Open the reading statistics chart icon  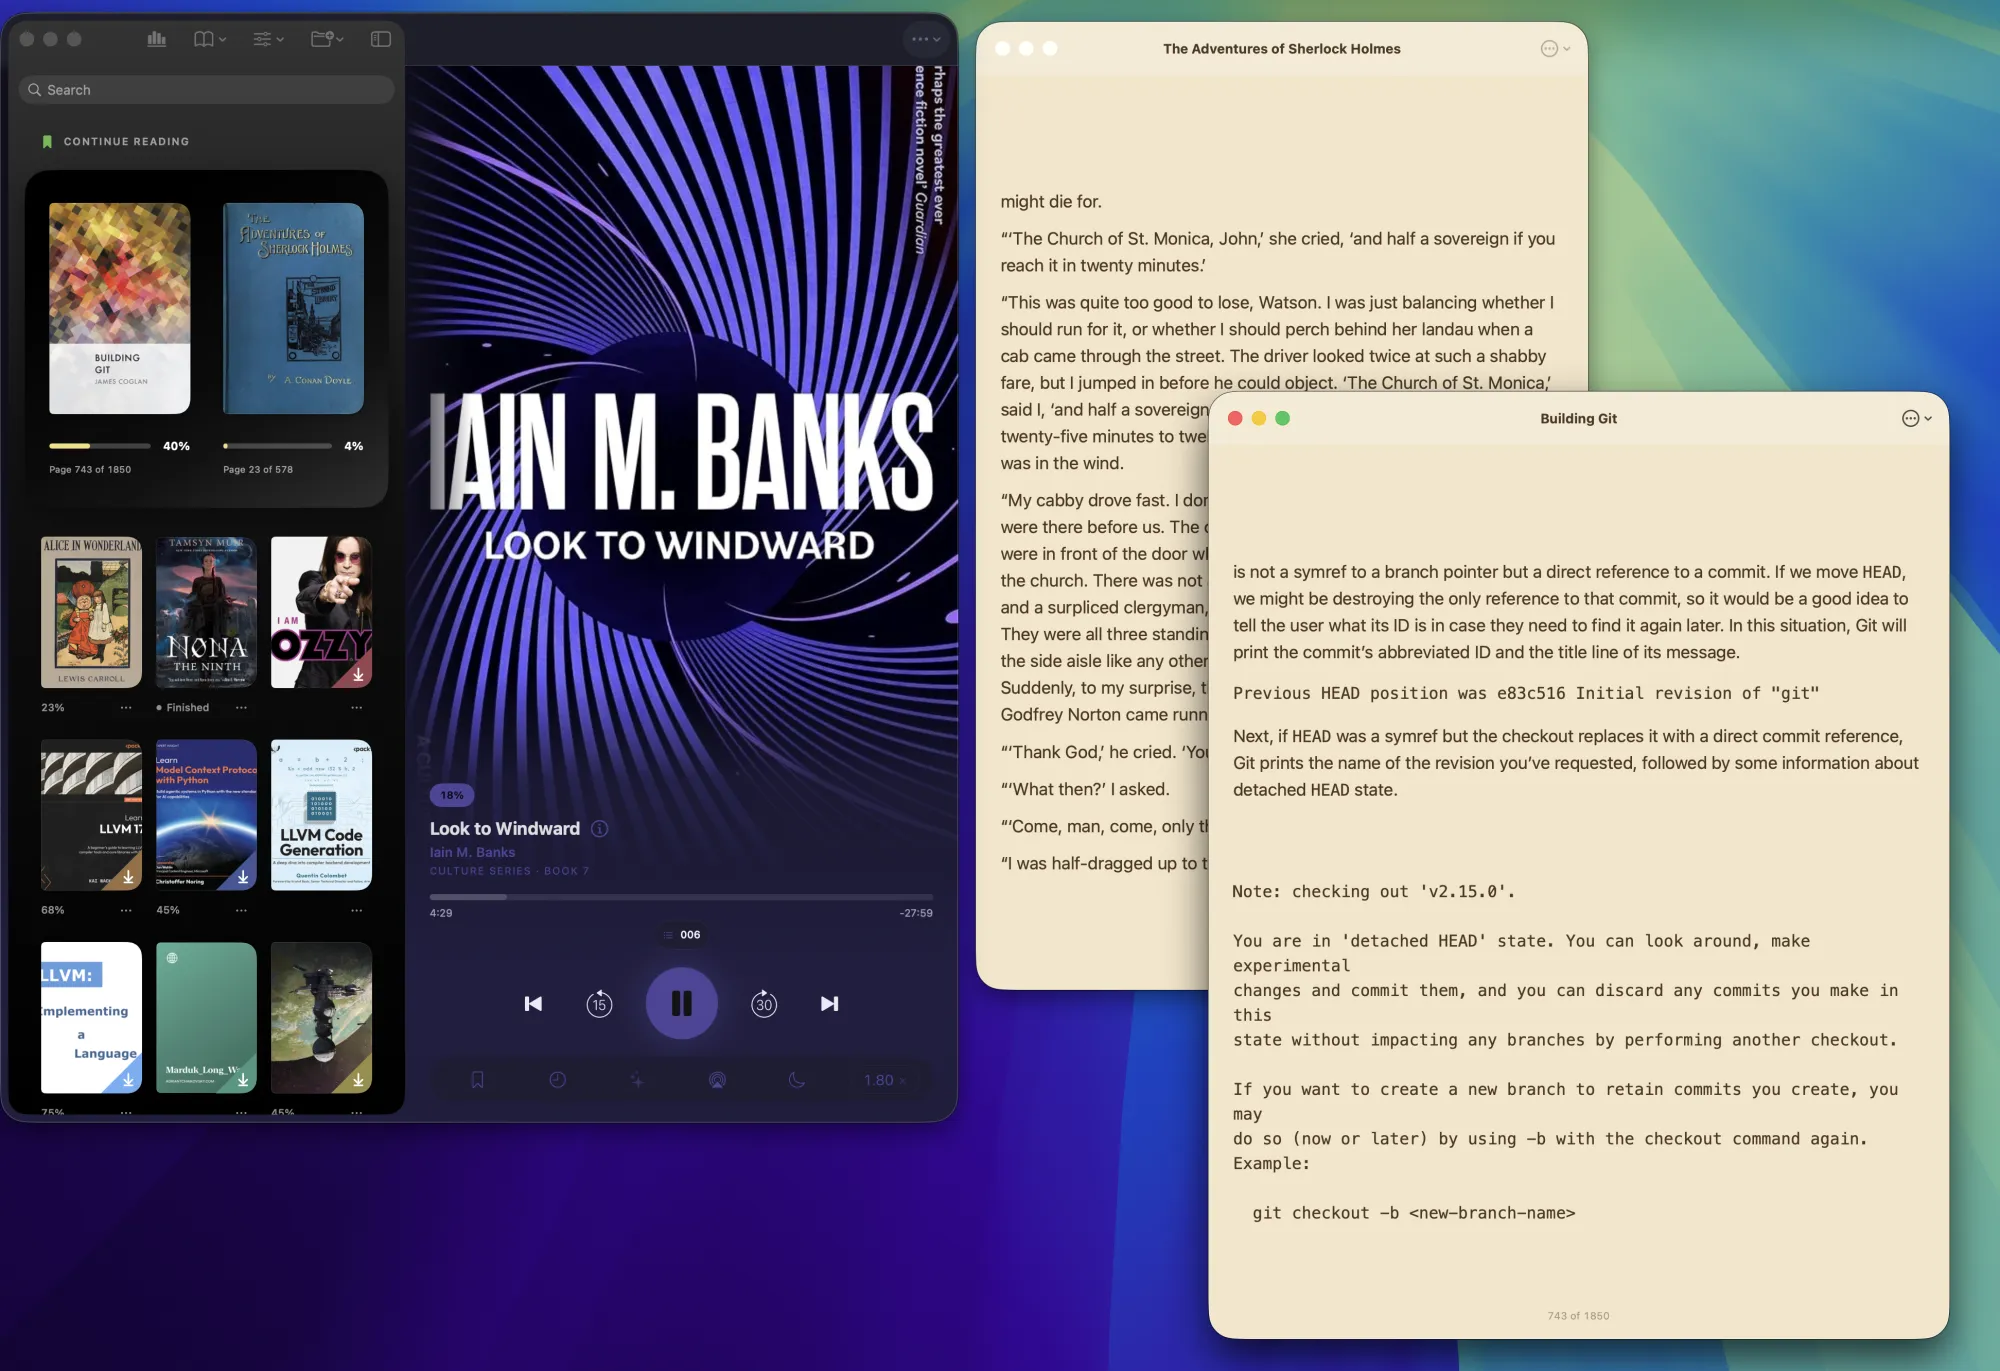click(x=156, y=39)
